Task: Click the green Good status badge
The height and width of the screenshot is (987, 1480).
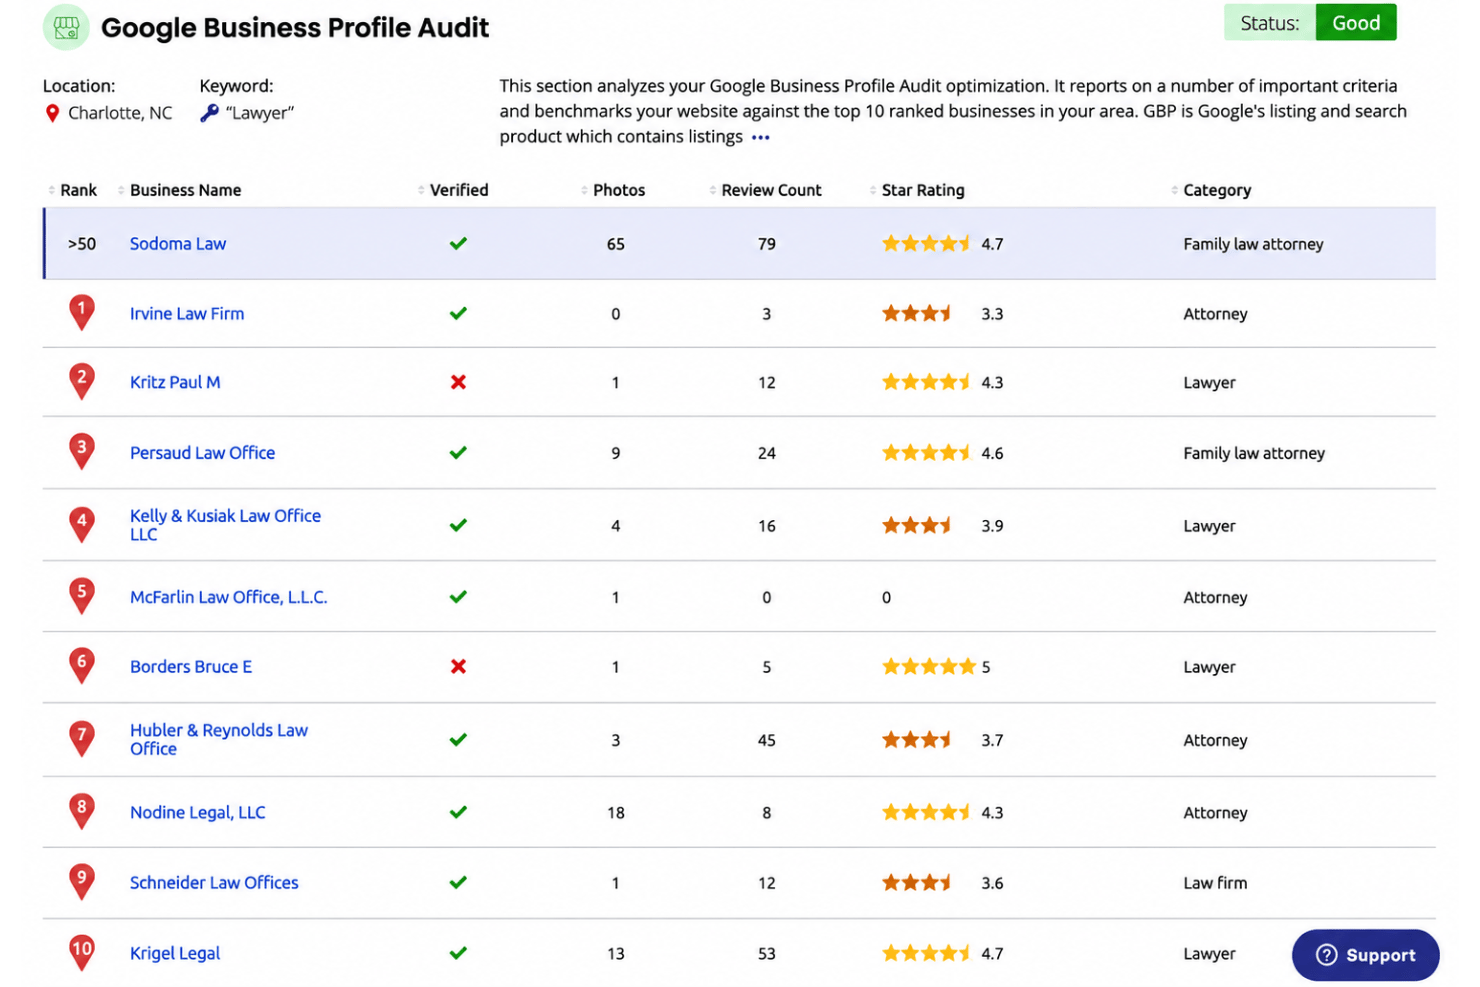Action: (1355, 23)
